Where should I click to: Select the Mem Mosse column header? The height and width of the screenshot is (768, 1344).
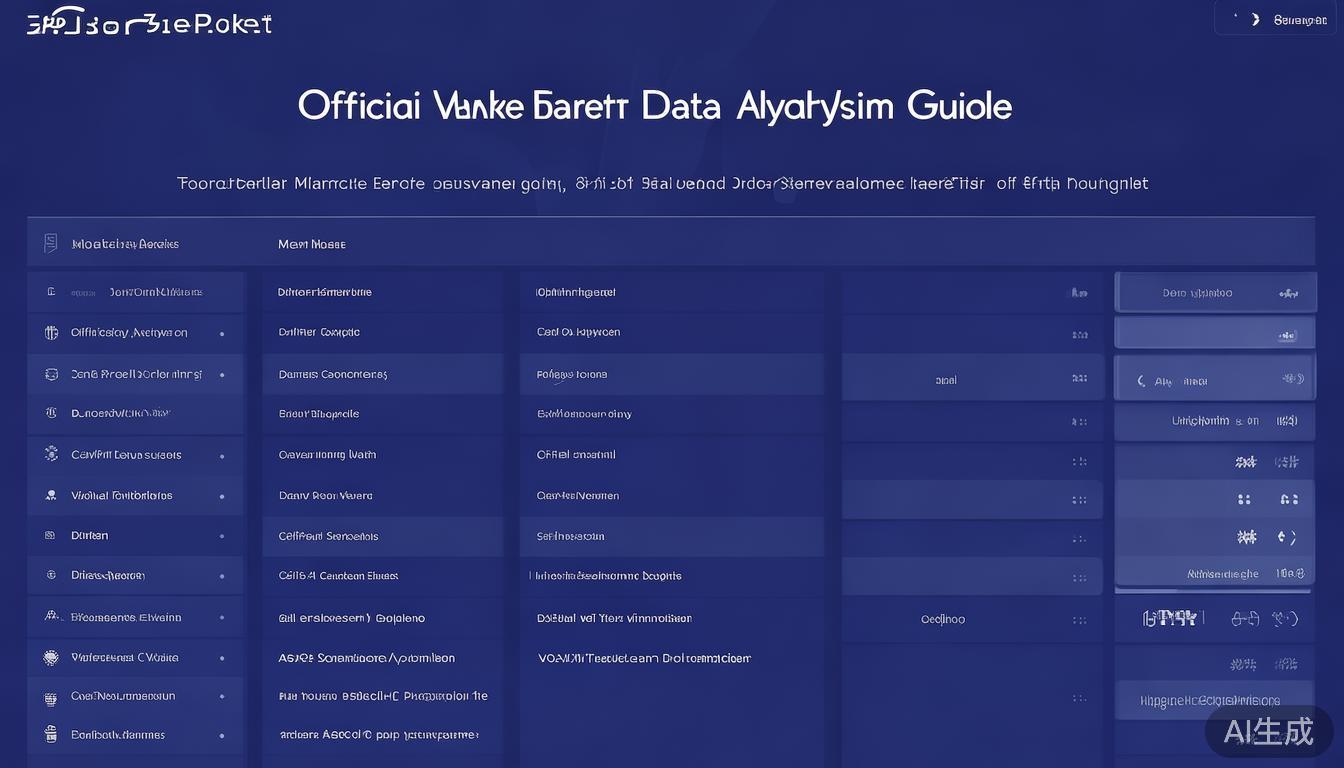tap(311, 244)
